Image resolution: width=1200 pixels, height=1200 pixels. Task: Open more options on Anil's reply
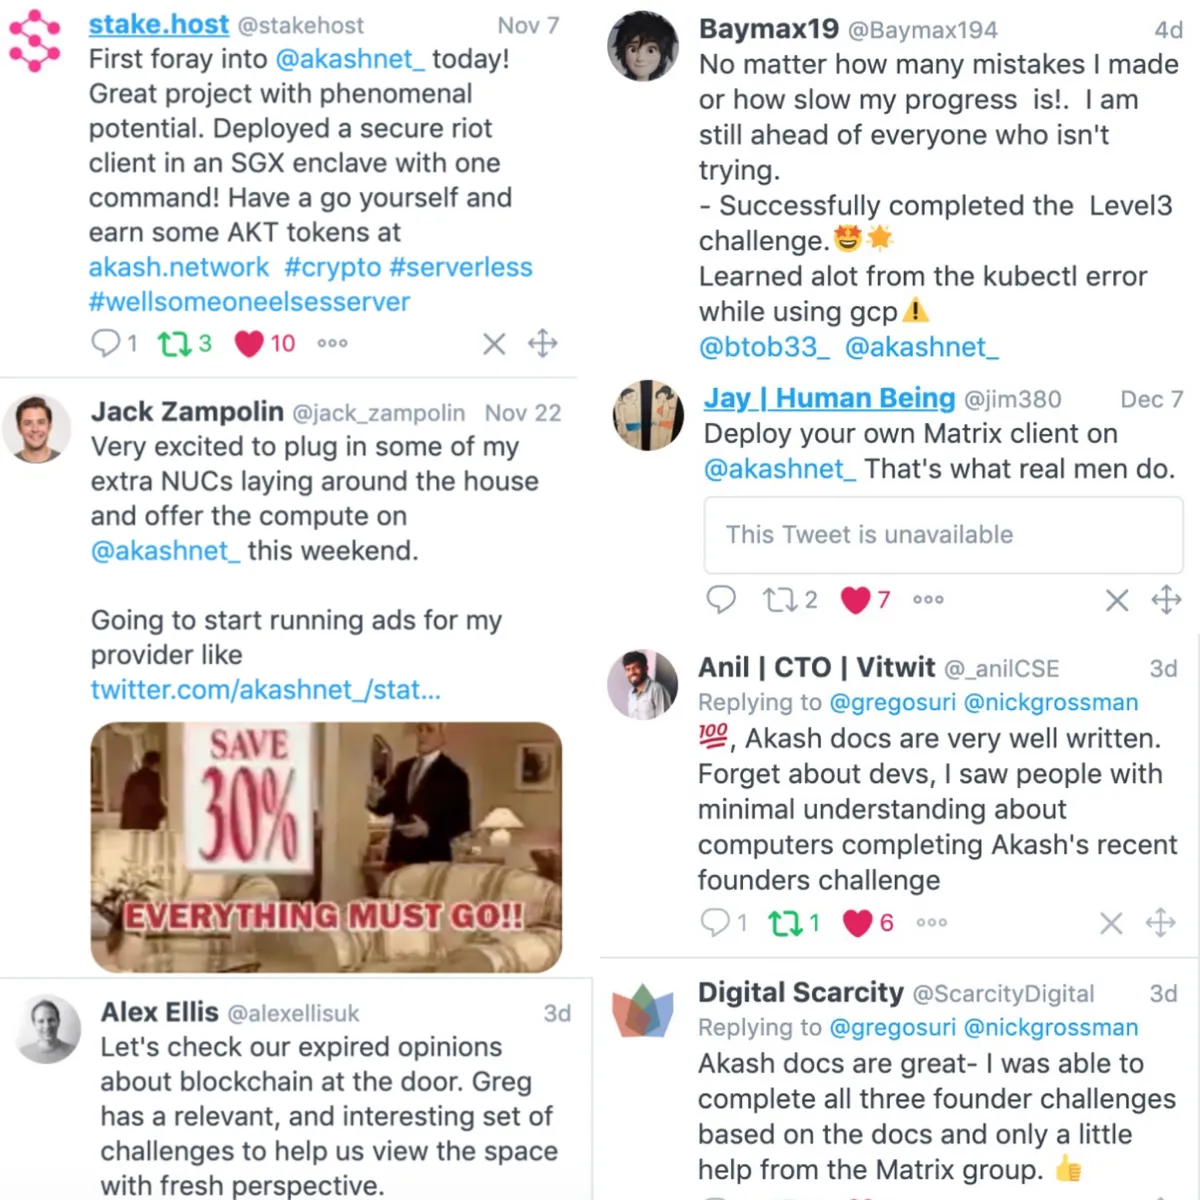coord(932,923)
